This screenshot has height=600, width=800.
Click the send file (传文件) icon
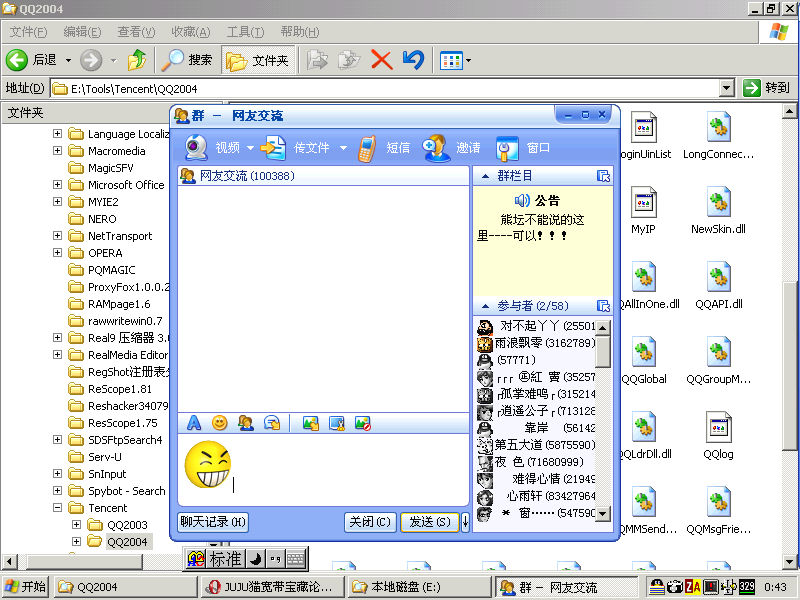273,148
